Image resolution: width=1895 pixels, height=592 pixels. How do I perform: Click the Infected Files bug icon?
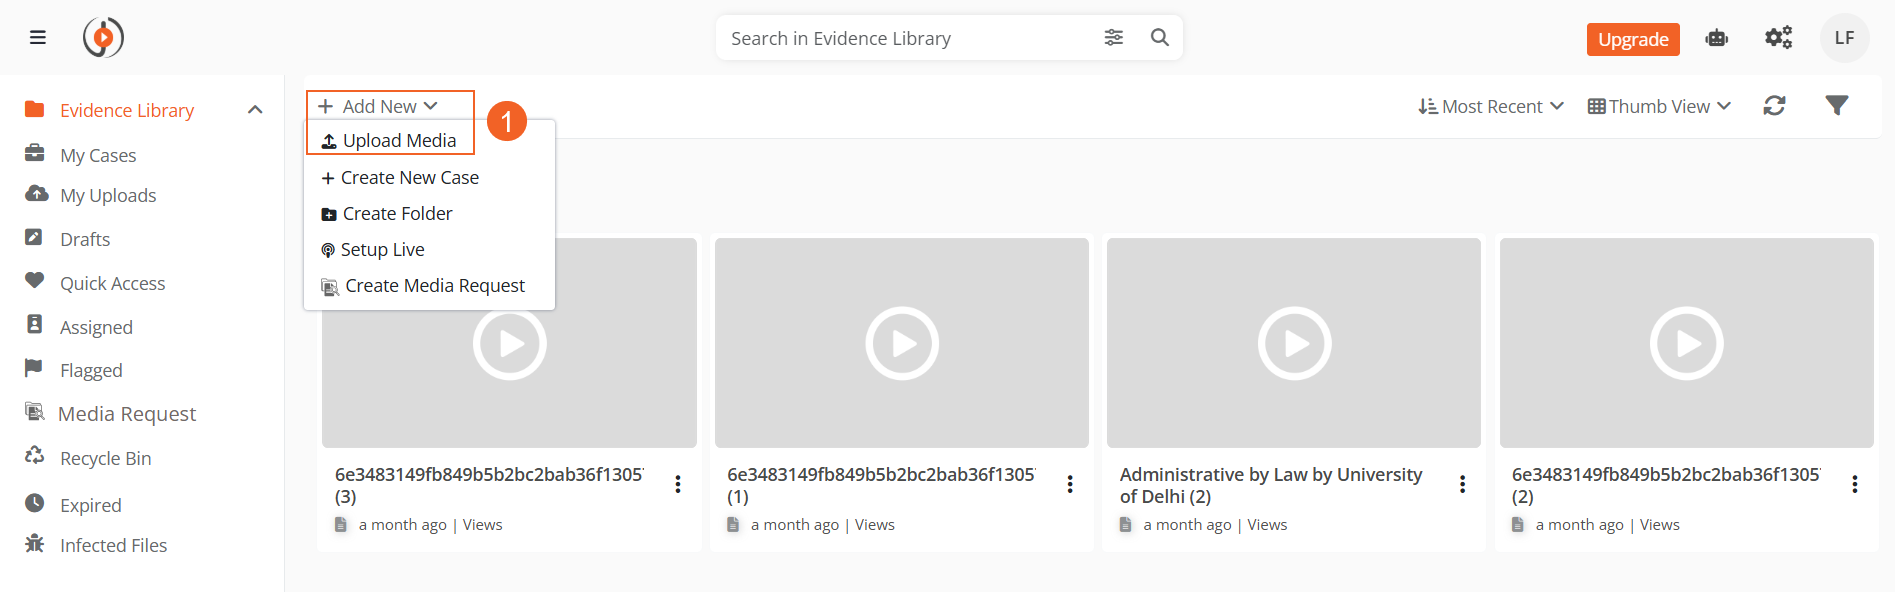tap(34, 543)
